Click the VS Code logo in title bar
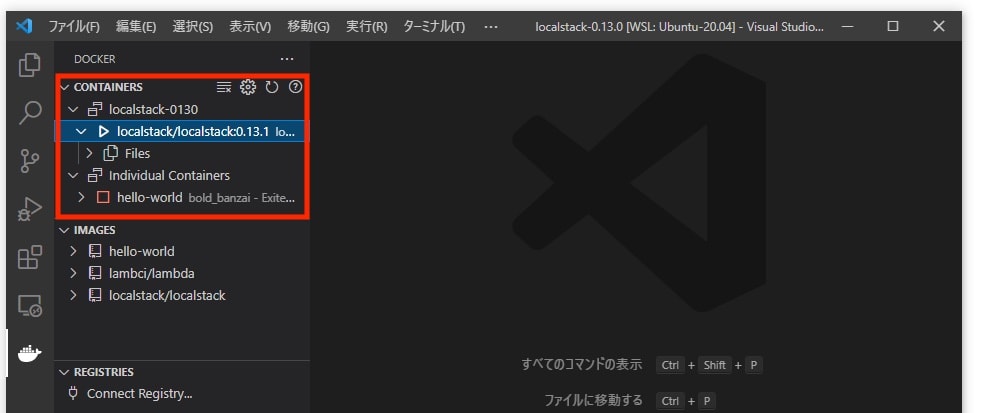Screen dimensions: 982x413 click(24, 26)
